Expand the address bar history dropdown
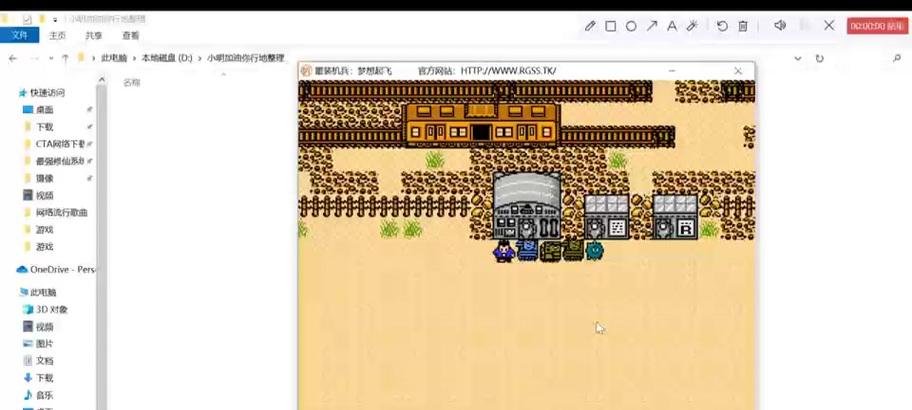 coord(798,58)
